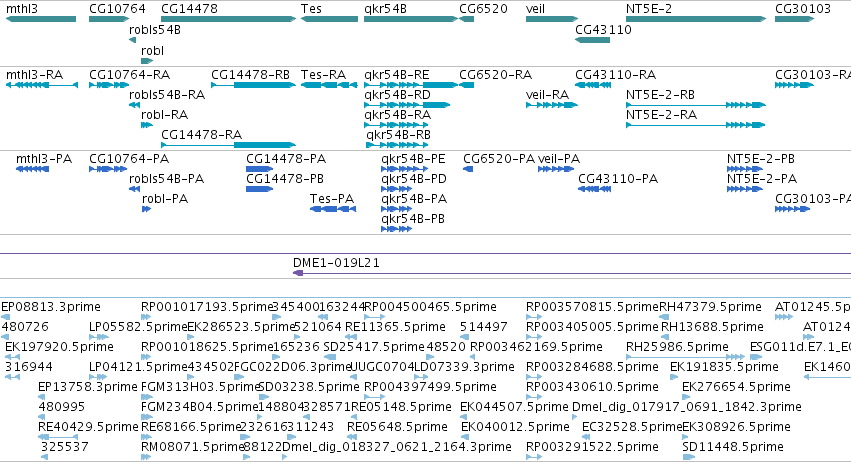851x462 pixels.
Task: Select the mthl3-RA transcript
Action: pos(42,85)
